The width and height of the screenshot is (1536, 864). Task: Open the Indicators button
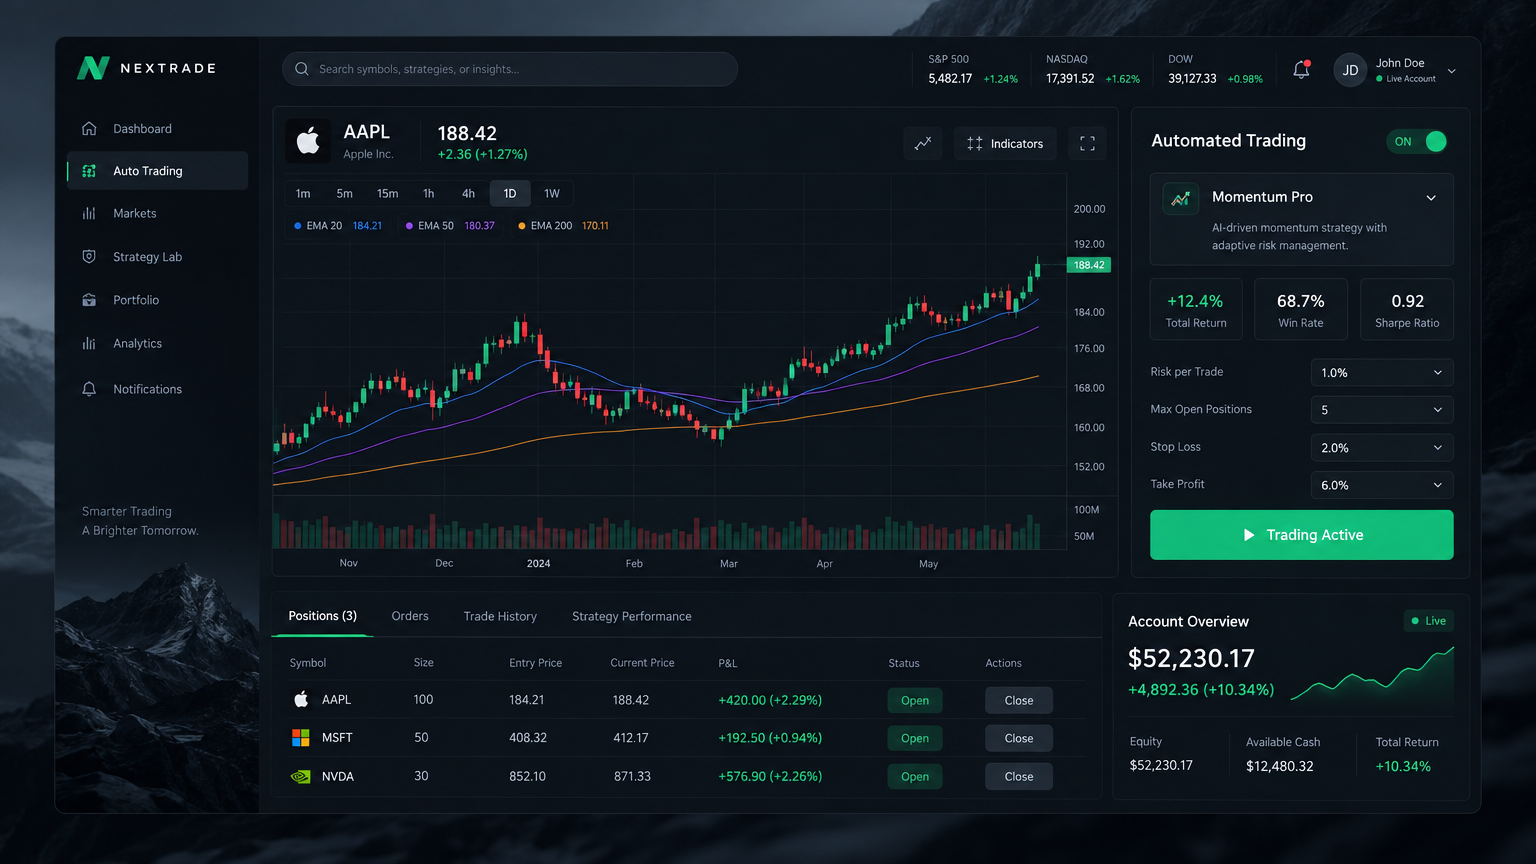click(x=1005, y=143)
